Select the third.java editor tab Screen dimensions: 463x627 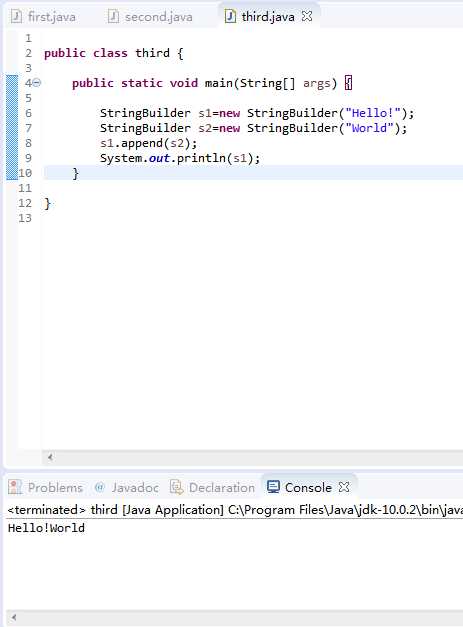tap(268, 17)
